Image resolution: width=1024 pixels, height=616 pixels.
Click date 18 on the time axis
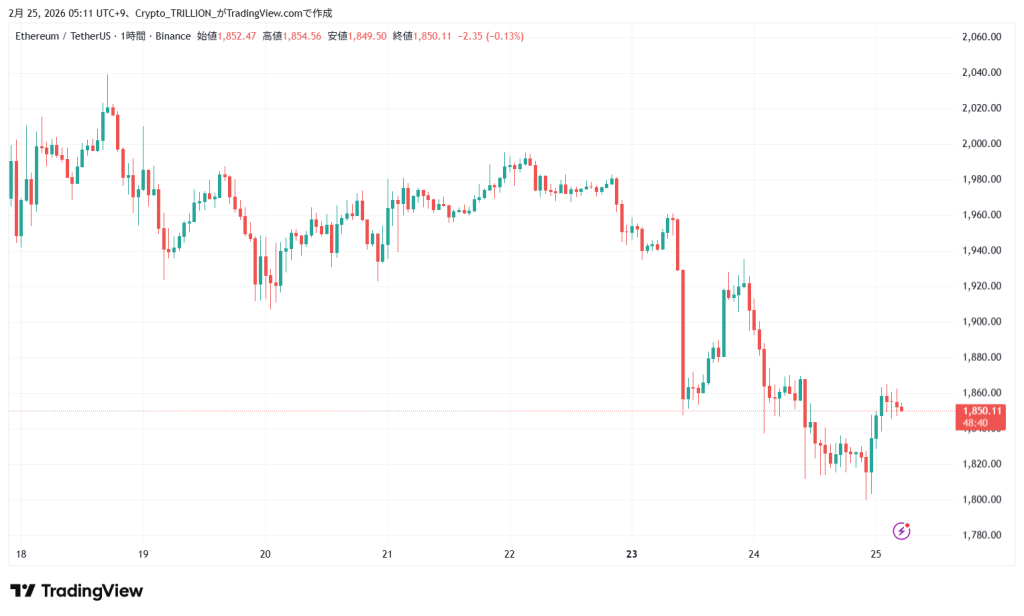point(21,554)
